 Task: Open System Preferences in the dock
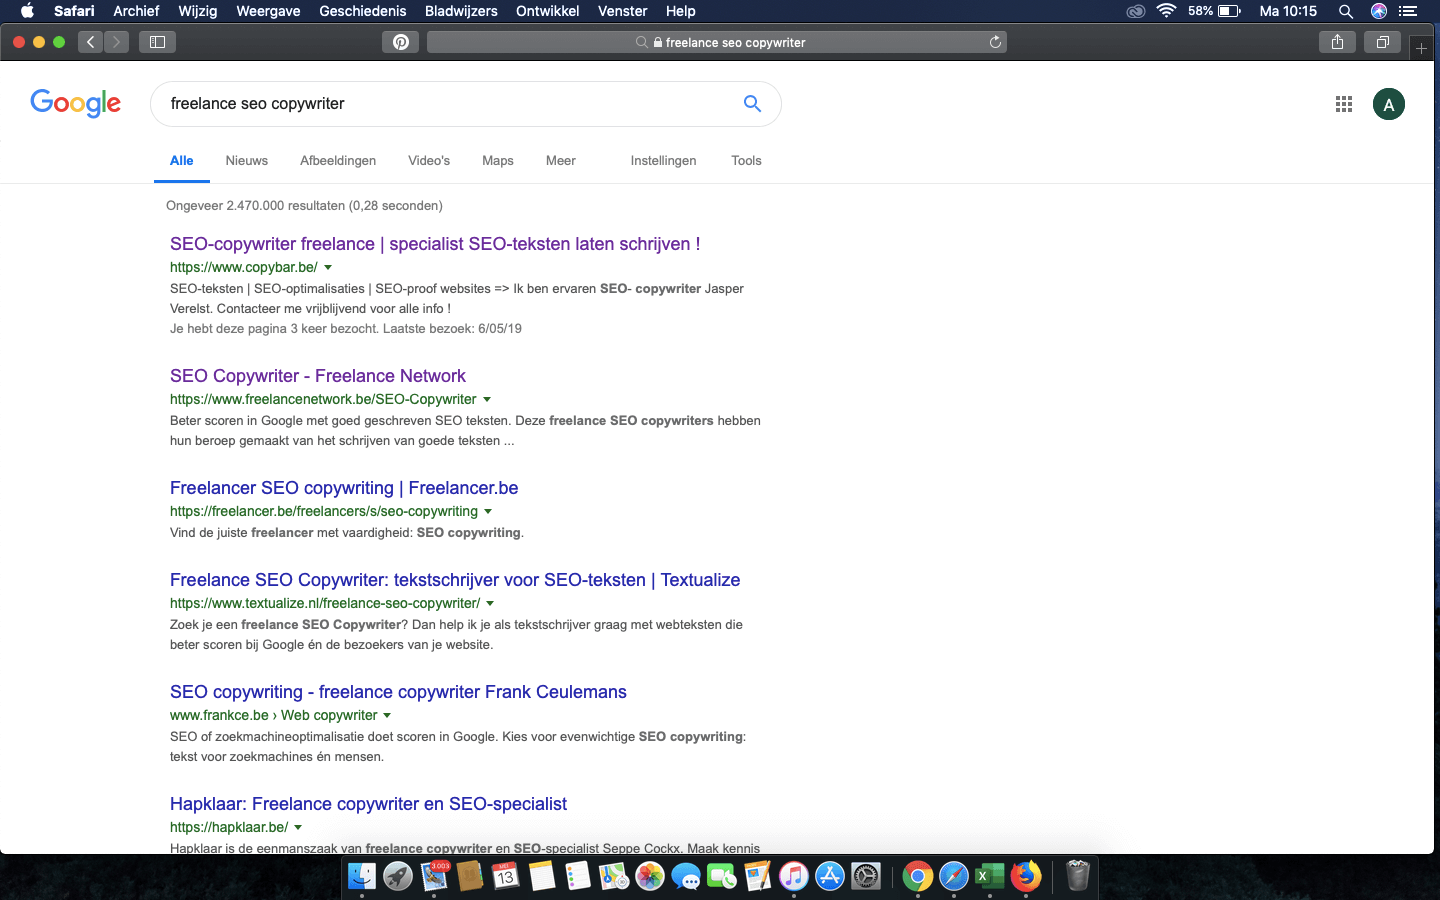click(x=866, y=877)
